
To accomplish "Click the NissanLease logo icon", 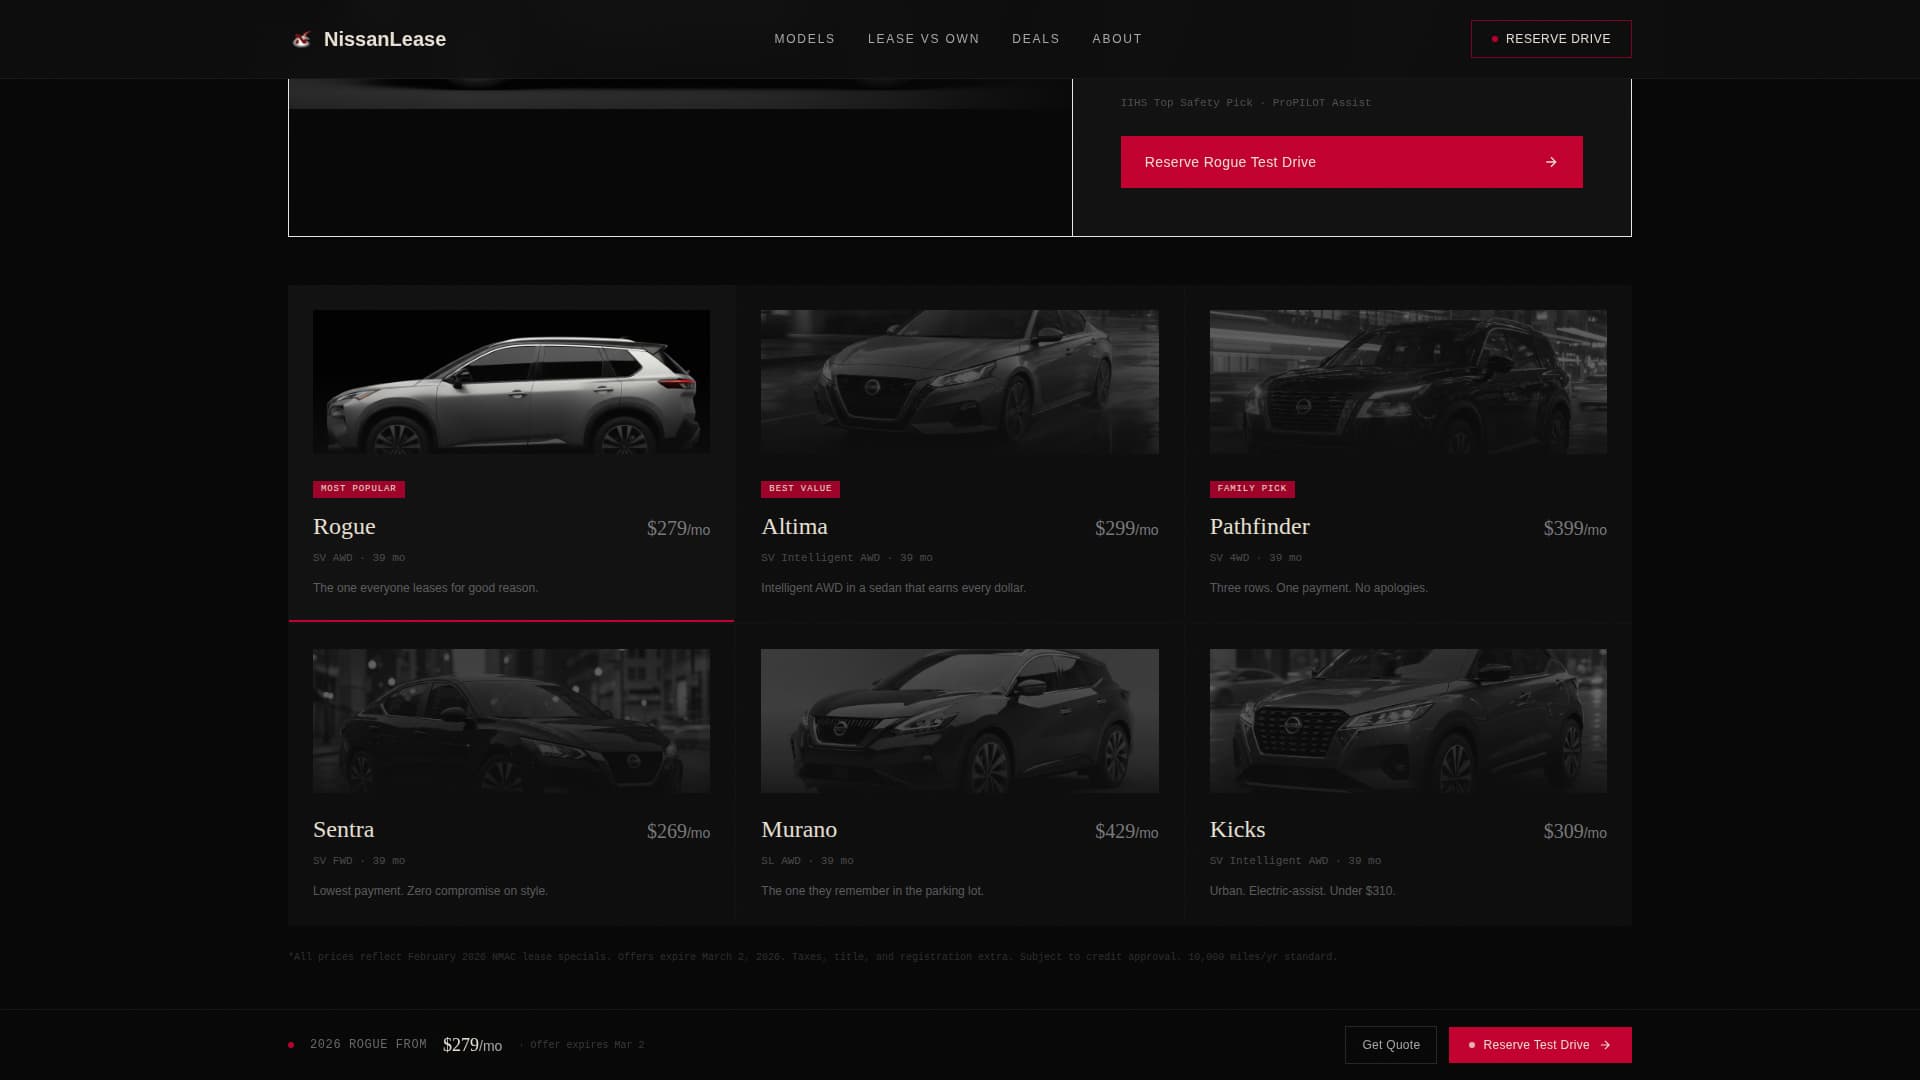I will pos(301,39).
